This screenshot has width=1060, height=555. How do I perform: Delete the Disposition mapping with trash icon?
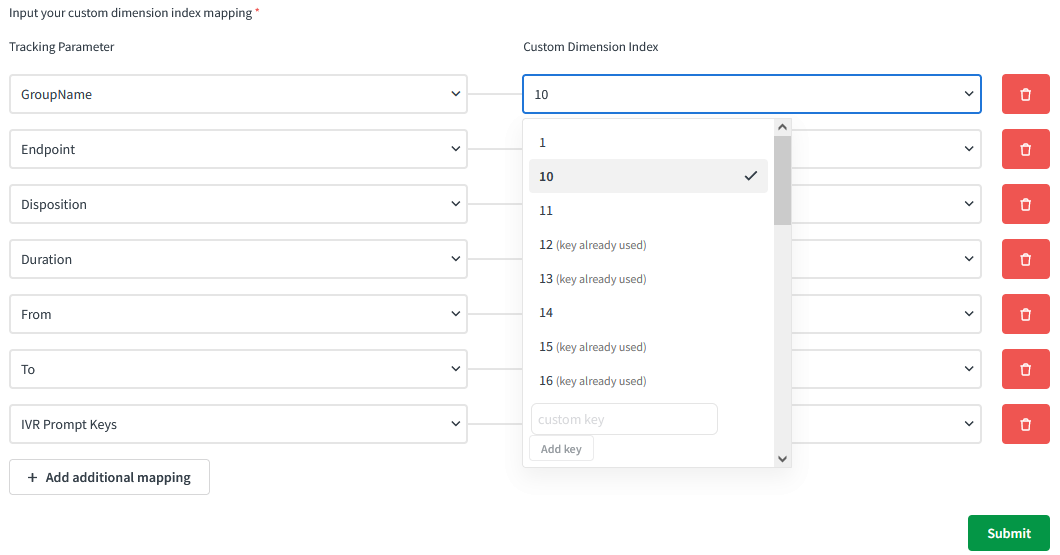(1025, 204)
